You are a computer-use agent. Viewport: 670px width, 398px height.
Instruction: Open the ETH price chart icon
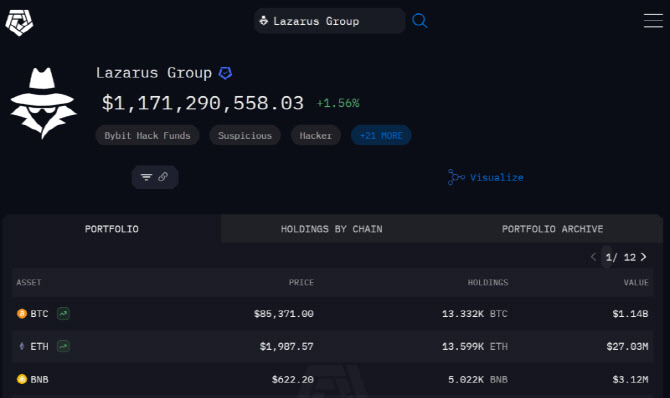pos(63,346)
